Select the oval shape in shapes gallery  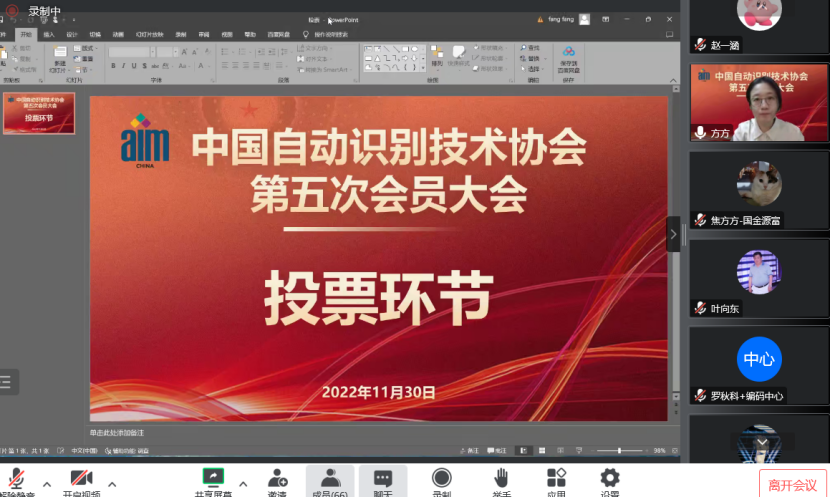pos(414,49)
